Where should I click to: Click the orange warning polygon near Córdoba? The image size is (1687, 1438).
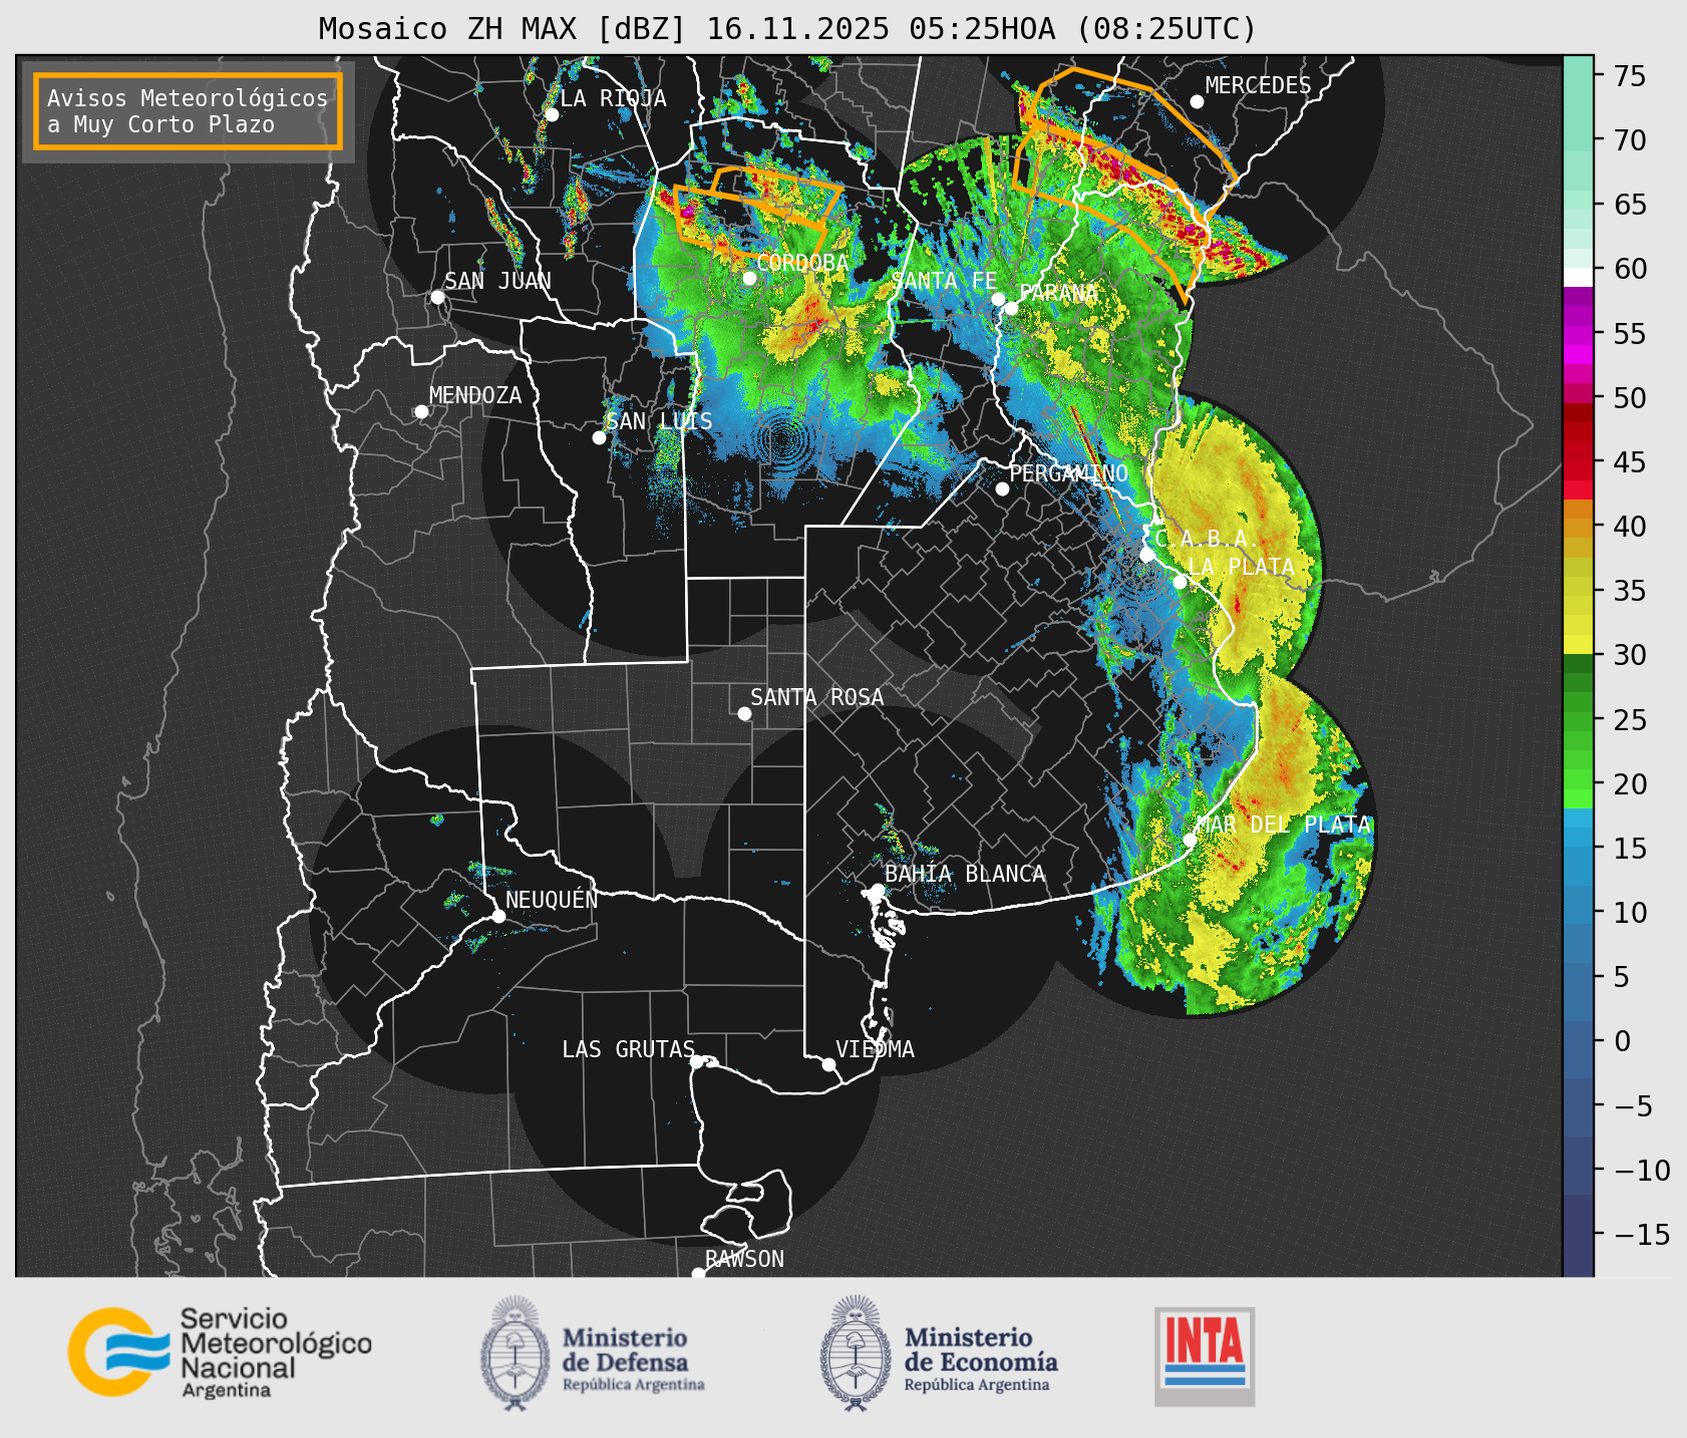pos(757,205)
